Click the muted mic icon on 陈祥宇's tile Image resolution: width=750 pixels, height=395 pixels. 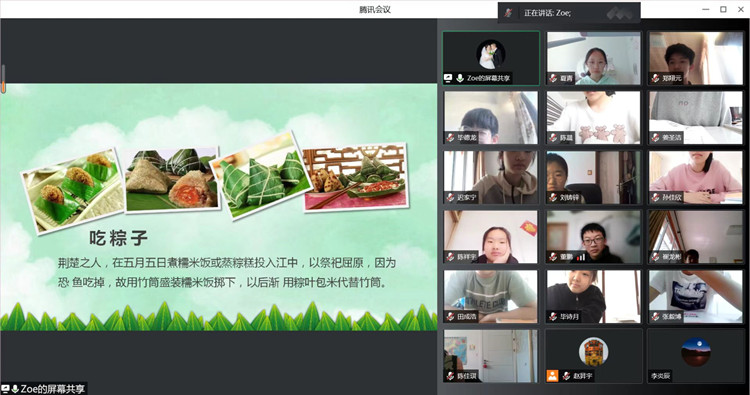click(x=450, y=257)
